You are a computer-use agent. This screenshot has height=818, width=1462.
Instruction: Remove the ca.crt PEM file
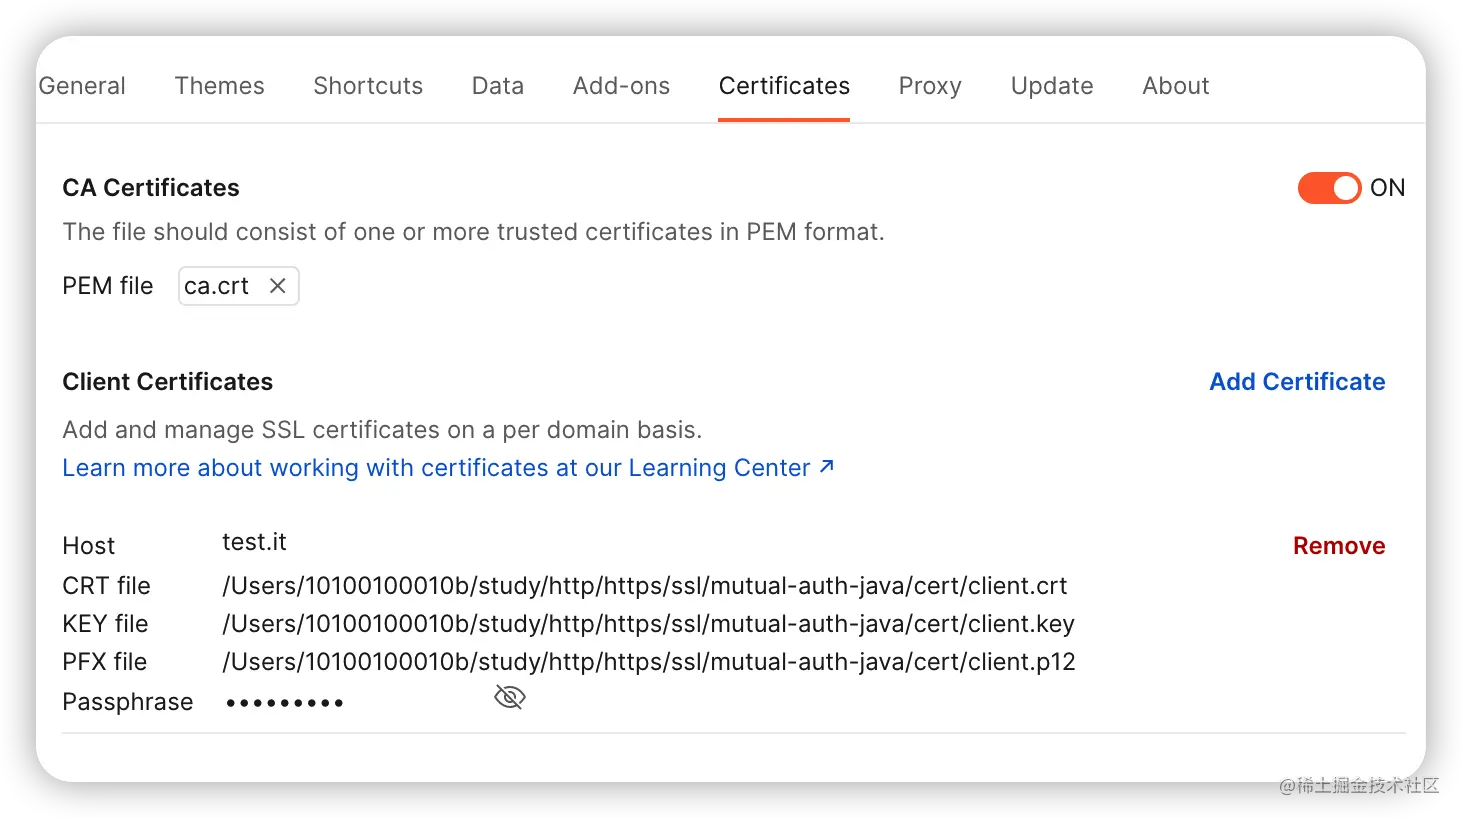(x=278, y=286)
